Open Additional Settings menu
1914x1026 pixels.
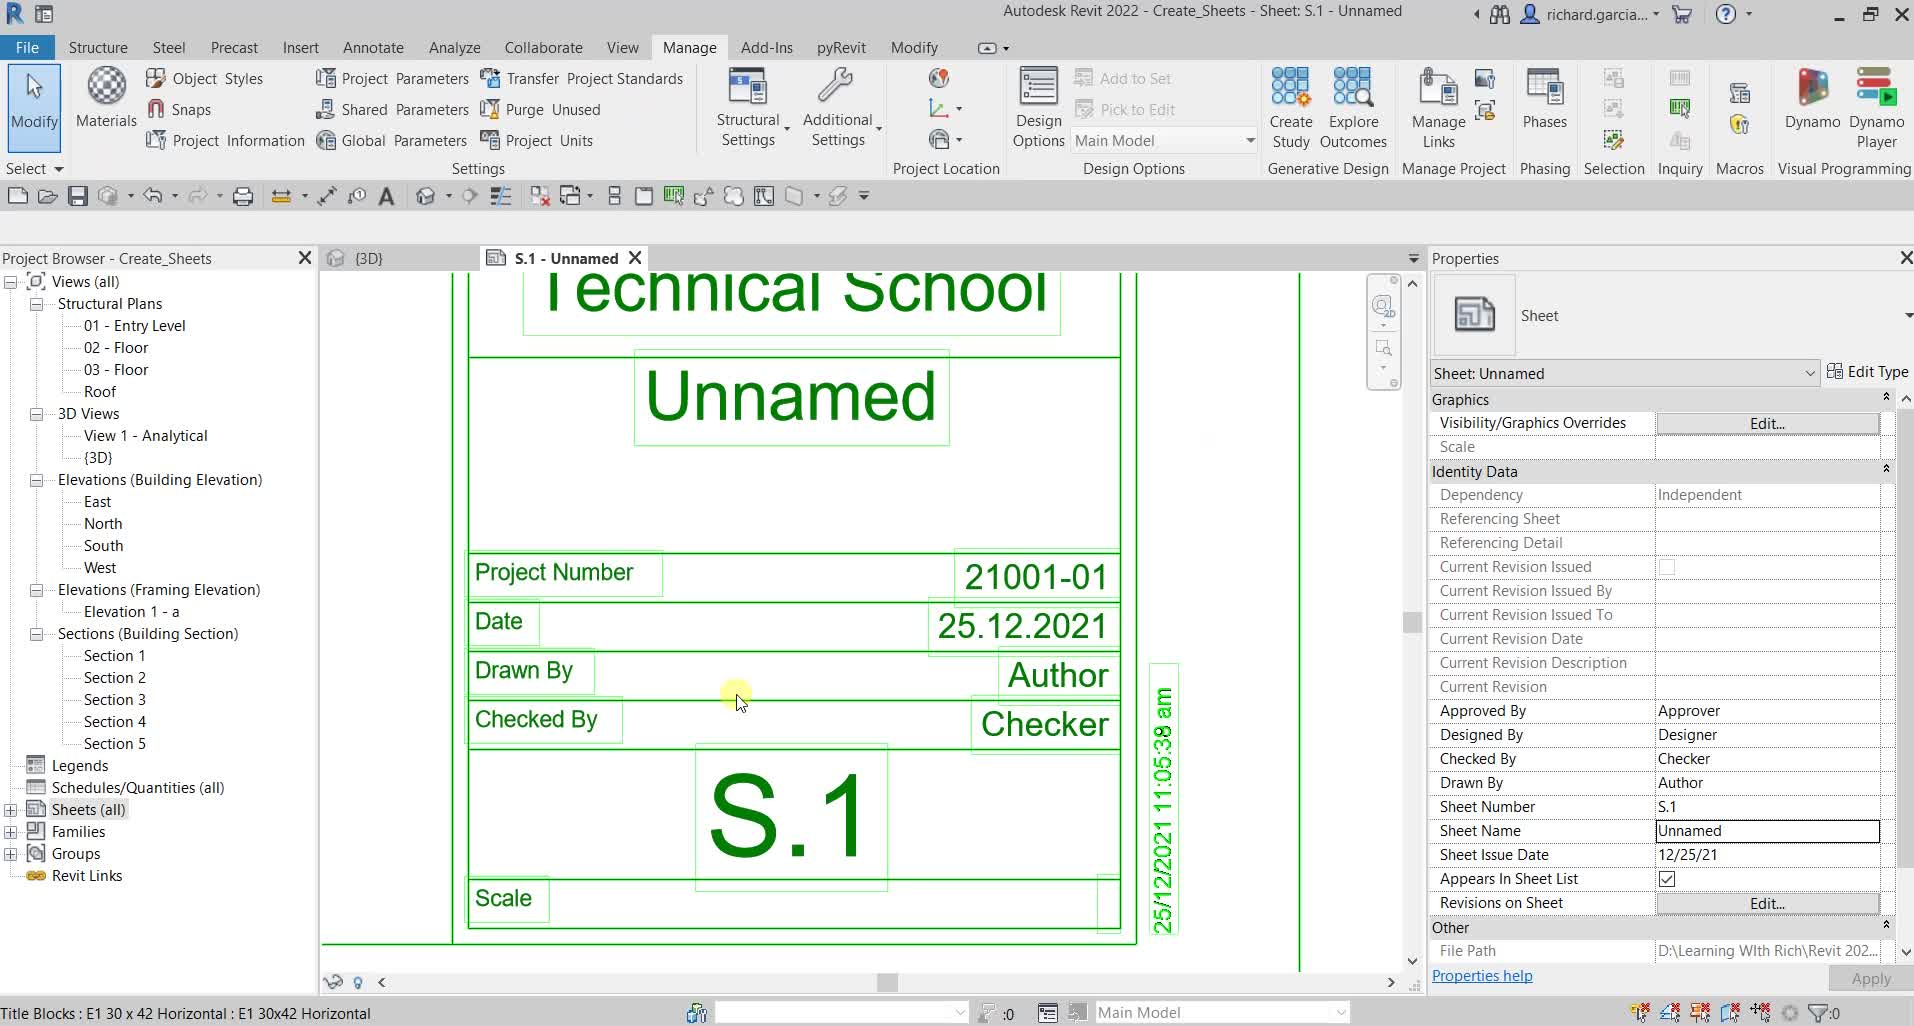click(x=838, y=108)
